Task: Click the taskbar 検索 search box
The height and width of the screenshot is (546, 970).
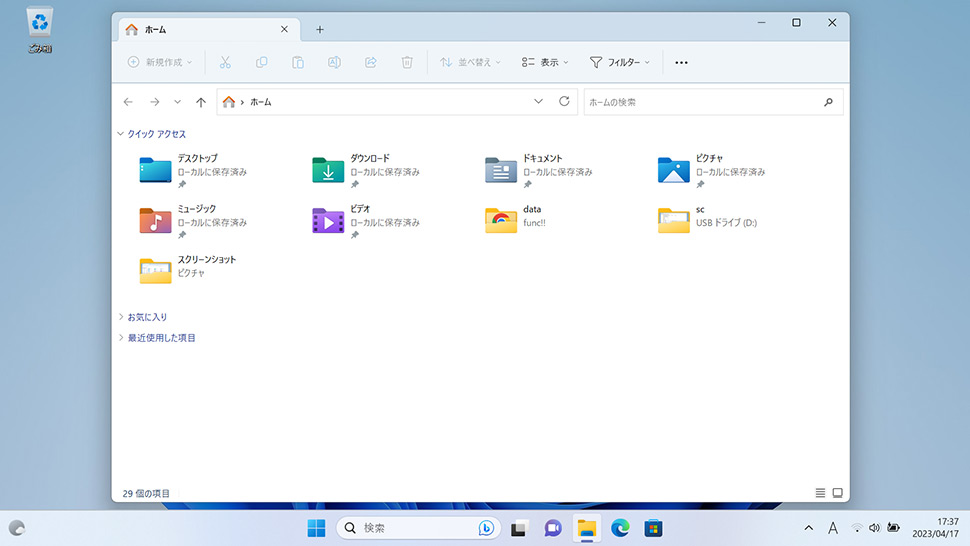Action: tap(419, 528)
